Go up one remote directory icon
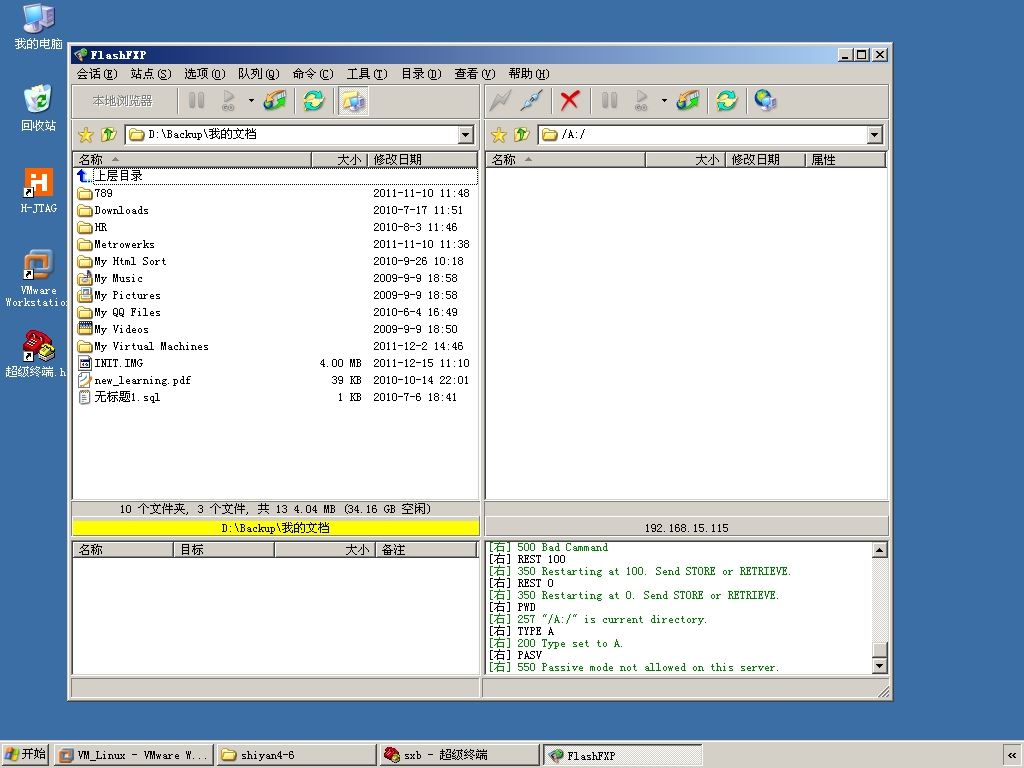This screenshot has height=768, width=1024. pos(521,135)
